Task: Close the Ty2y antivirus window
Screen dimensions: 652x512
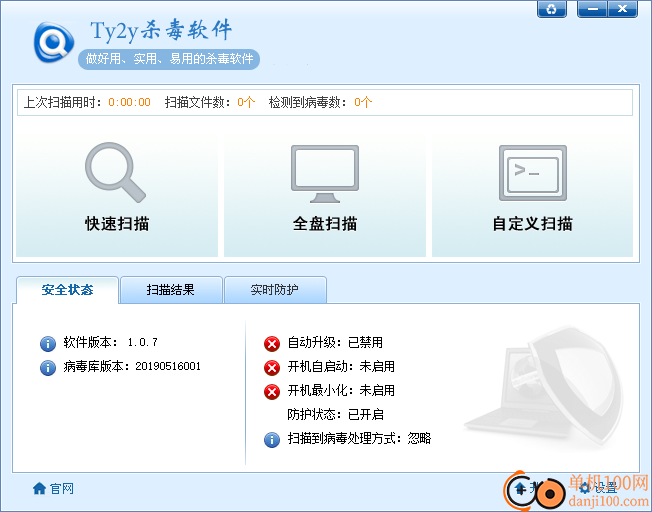Action: click(622, 9)
